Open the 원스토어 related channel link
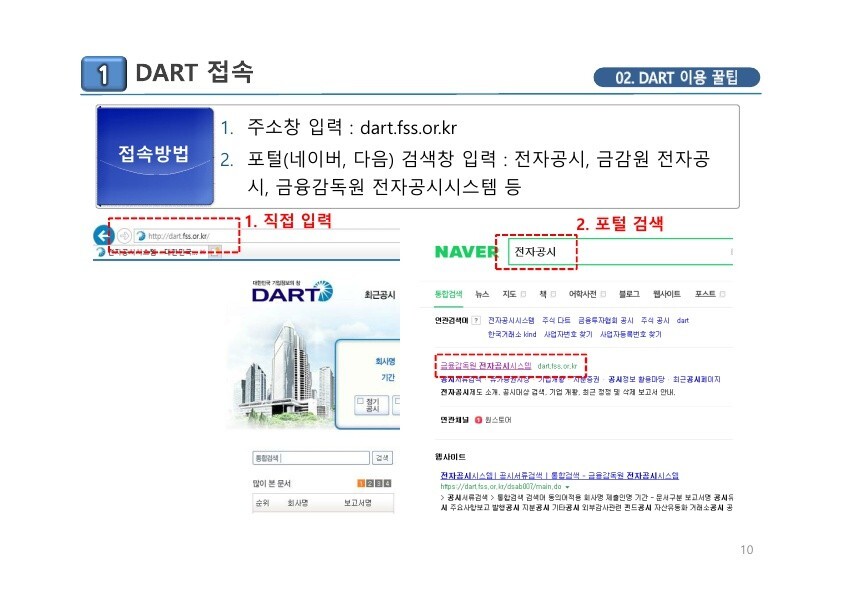Screen dimensions: 842x595 (497, 420)
